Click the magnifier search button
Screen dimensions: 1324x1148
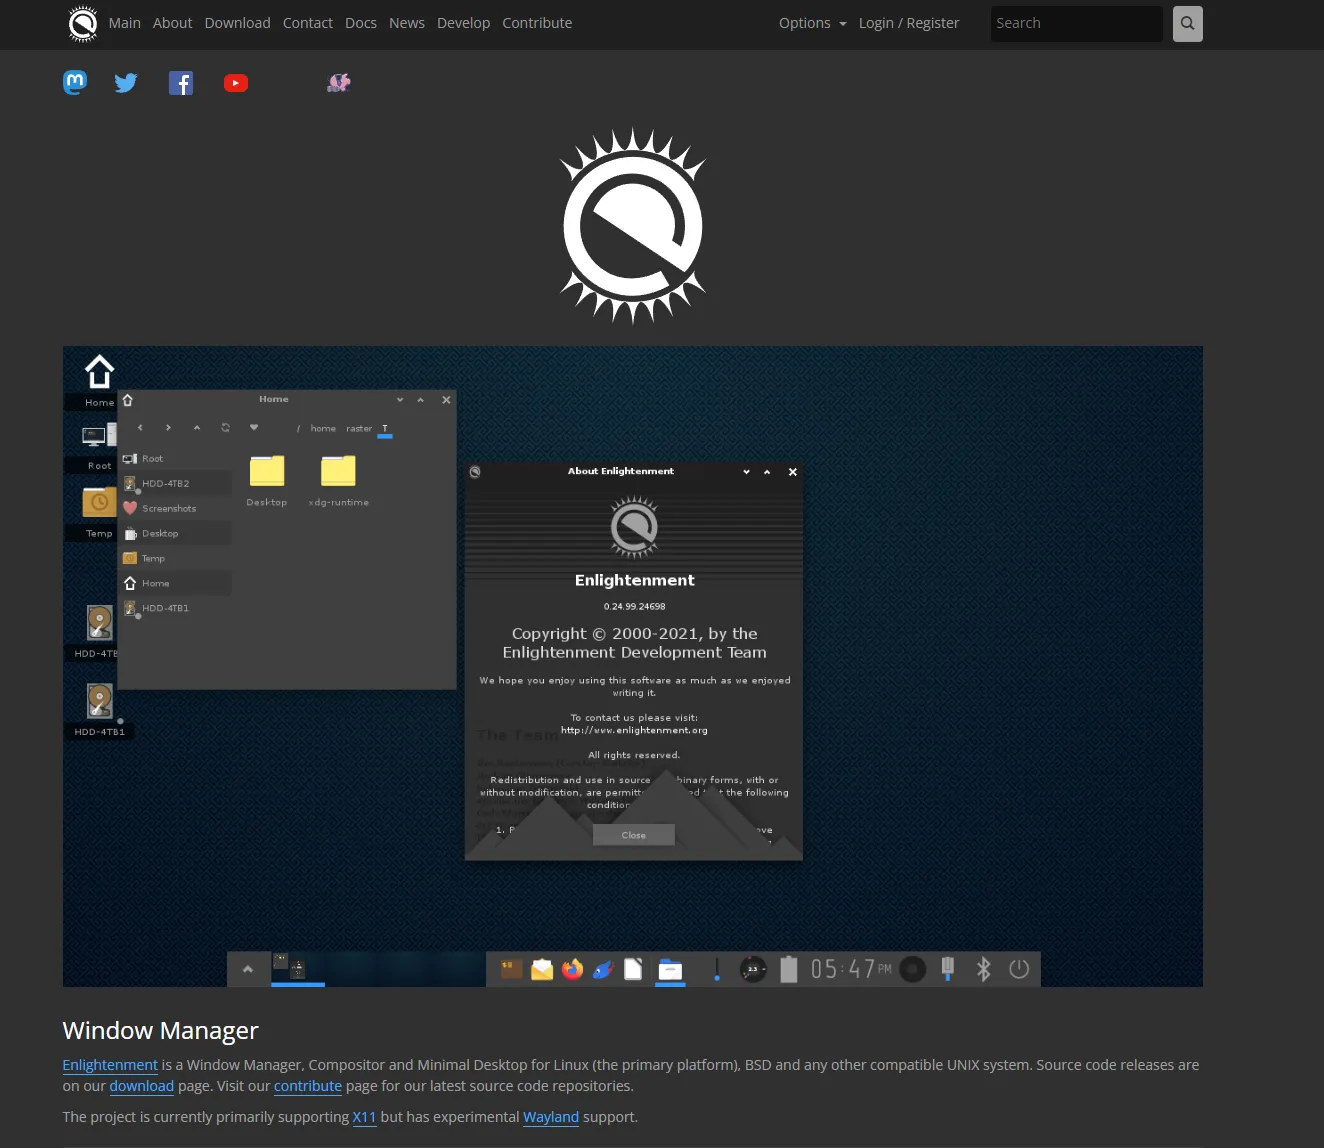(1187, 23)
